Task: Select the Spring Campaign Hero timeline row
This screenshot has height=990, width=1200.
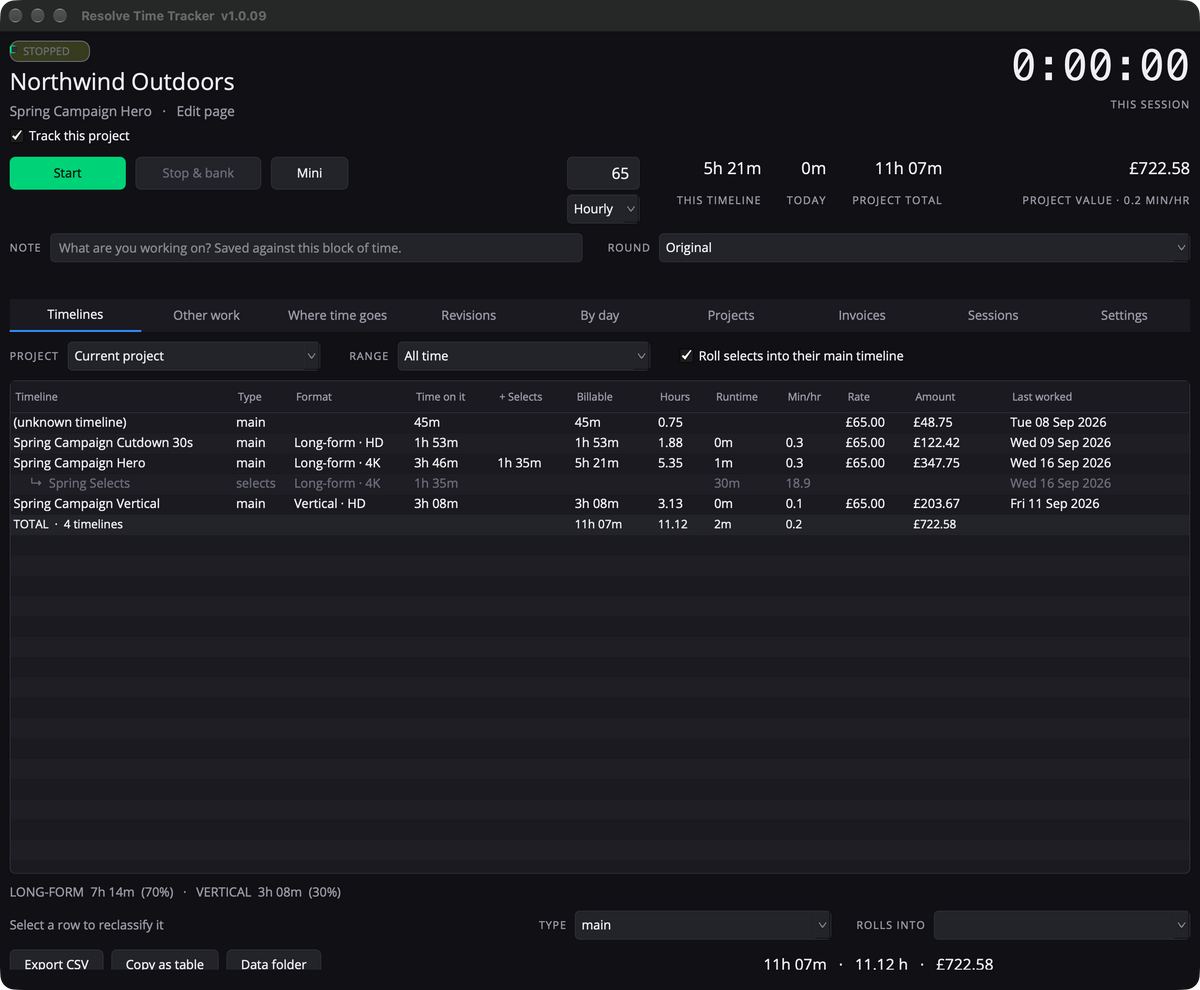Action: point(599,463)
